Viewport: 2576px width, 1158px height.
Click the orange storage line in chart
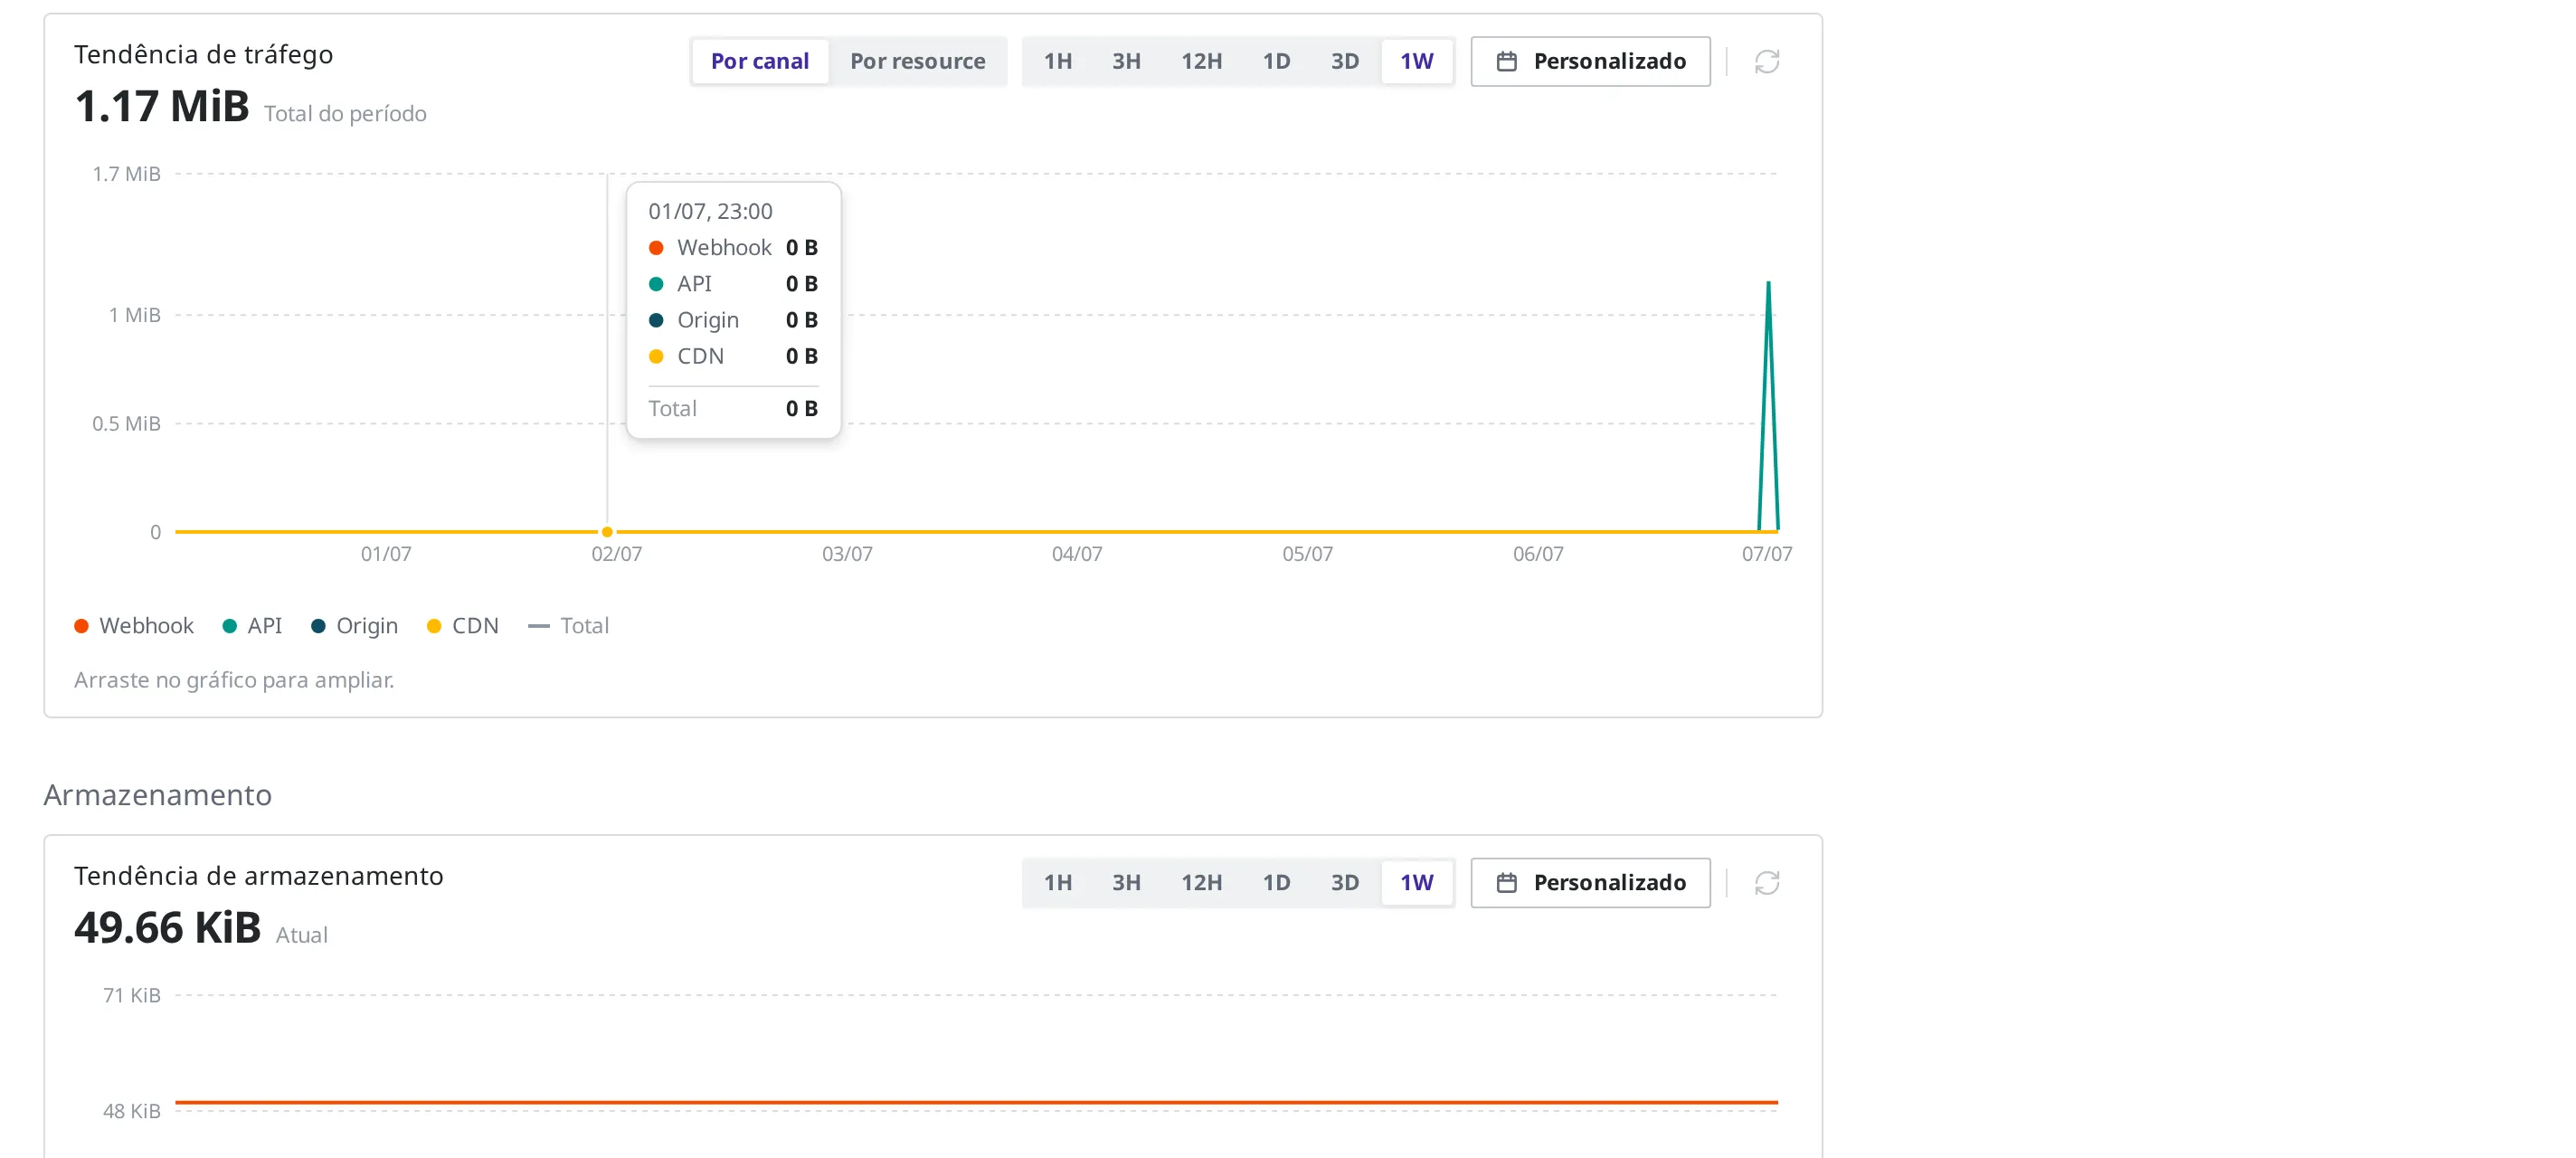pyautogui.click(x=976, y=1102)
